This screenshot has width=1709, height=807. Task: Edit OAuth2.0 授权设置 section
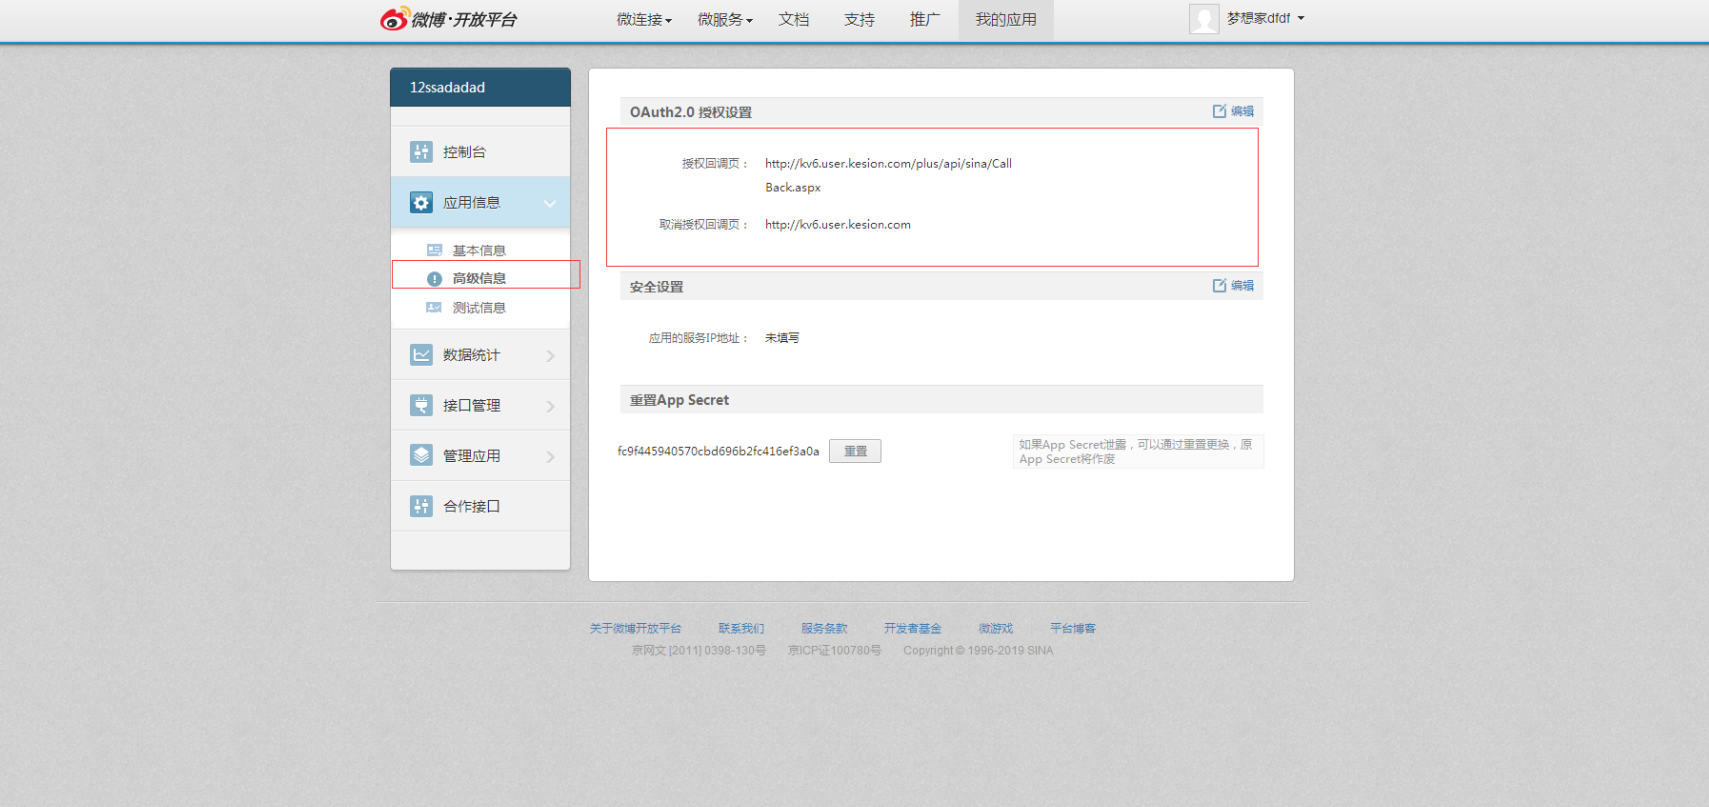tap(1233, 111)
